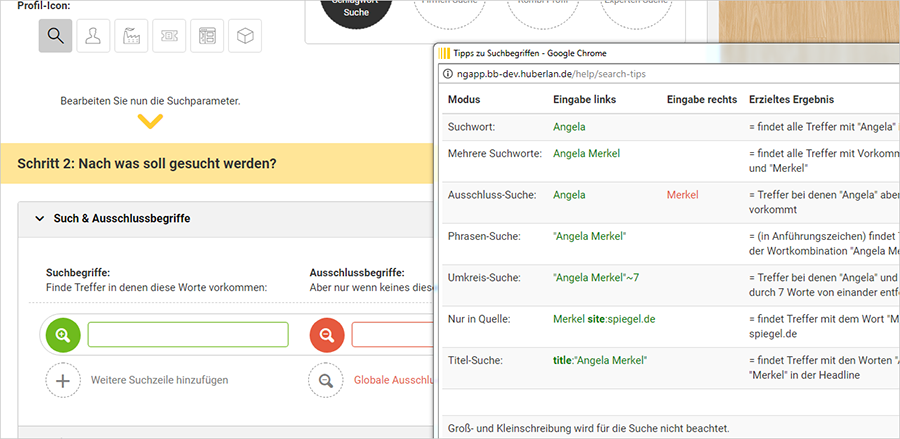Click the red exclusion term icon
Screen dimensions: 900x439
(326, 334)
